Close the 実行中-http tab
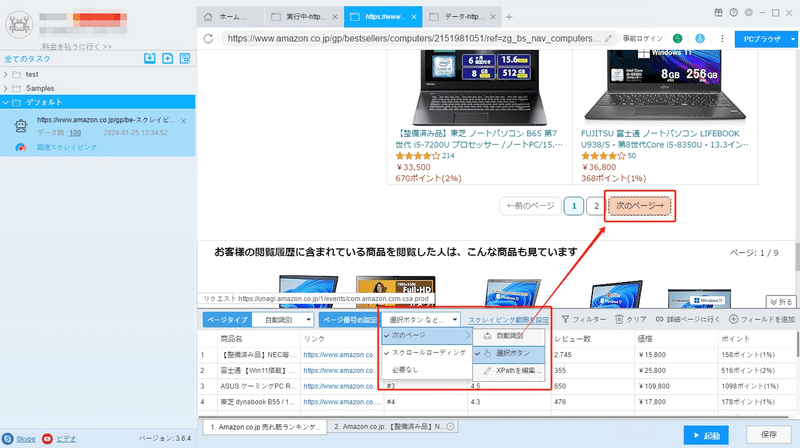 [x=335, y=17]
